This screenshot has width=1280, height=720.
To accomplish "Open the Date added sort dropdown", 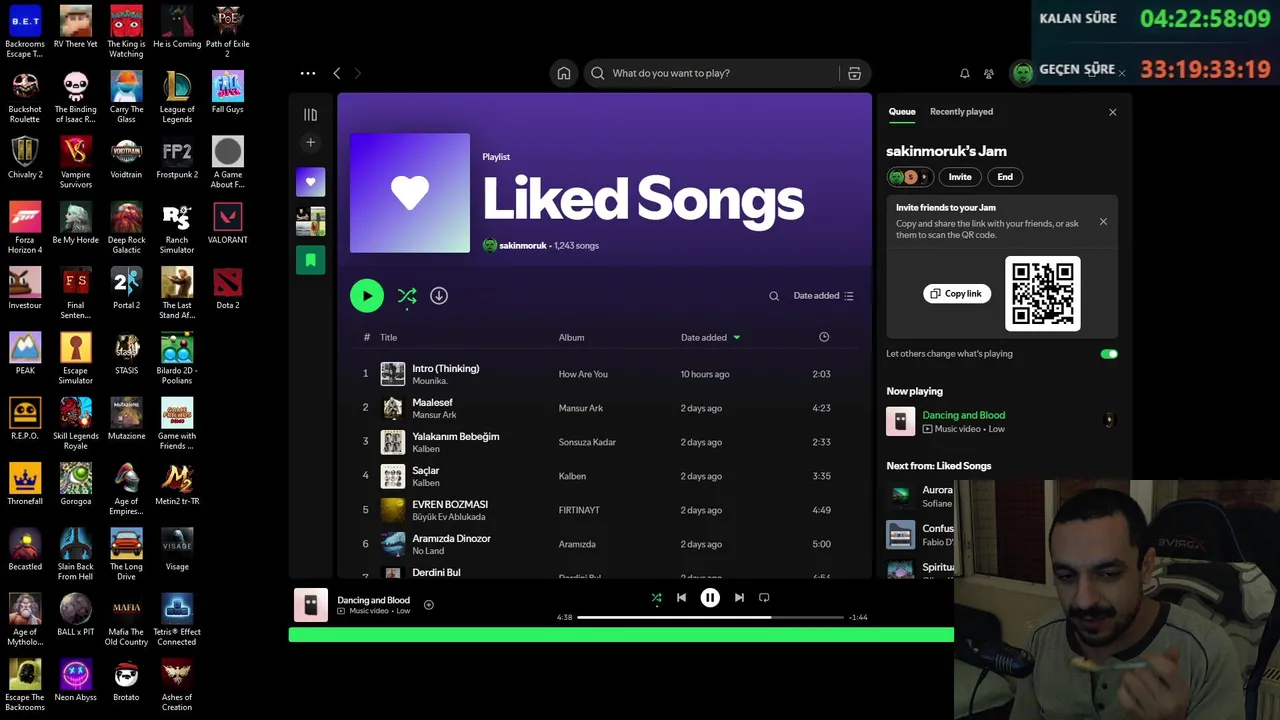I will pos(823,296).
